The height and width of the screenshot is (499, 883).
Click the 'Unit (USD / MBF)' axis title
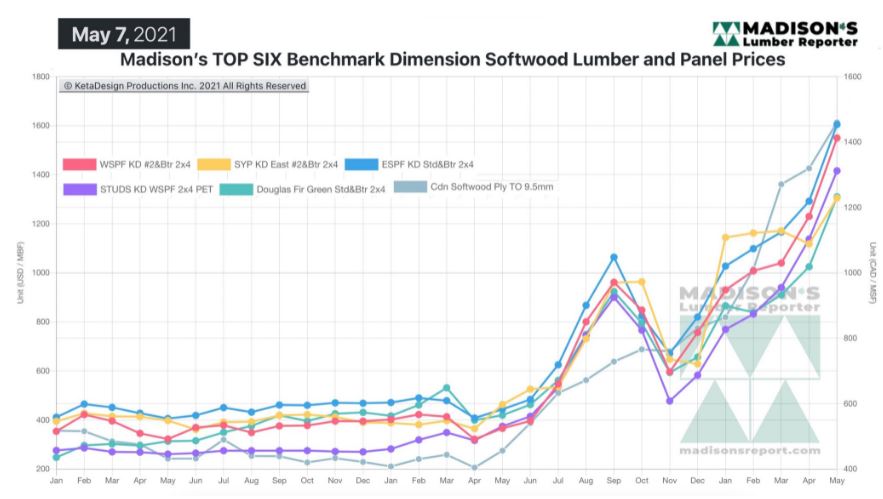(x=20, y=273)
